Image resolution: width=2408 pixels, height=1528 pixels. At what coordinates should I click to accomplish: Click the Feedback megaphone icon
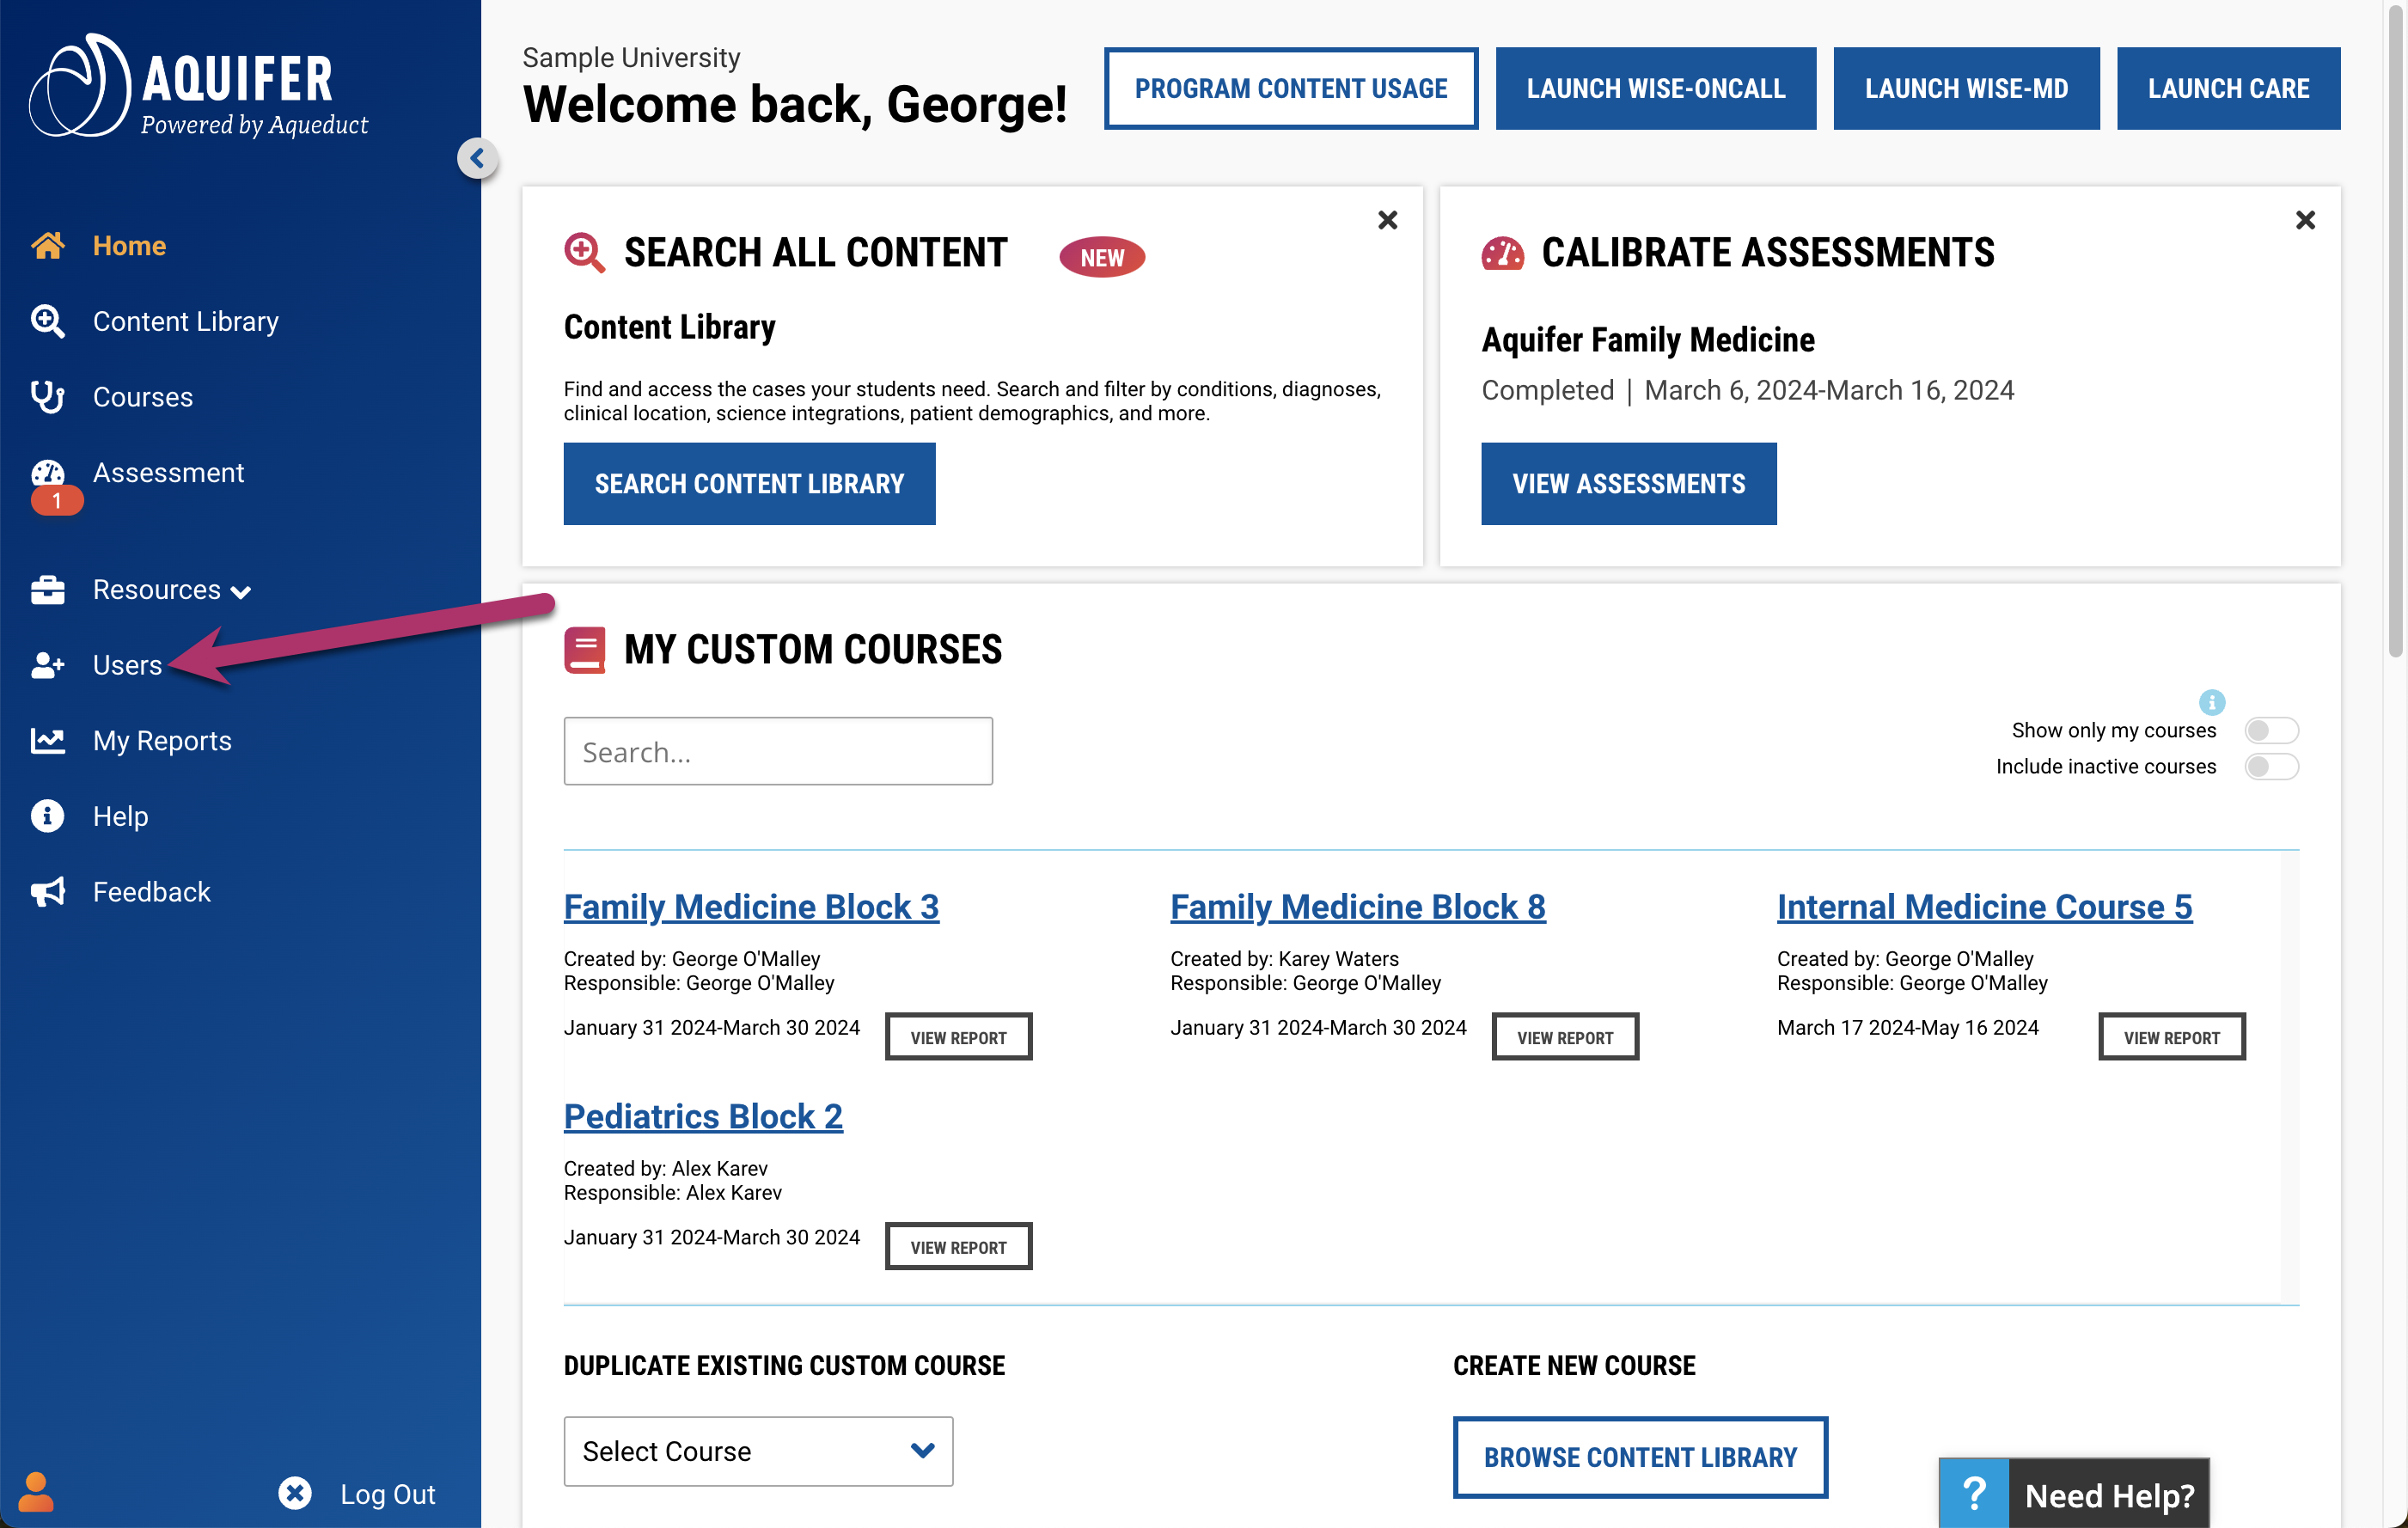pyautogui.click(x=47, y=892)
